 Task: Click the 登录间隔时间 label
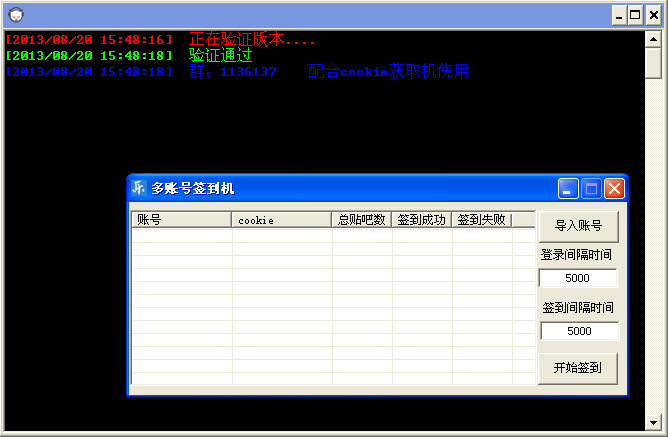click(576, 255)
